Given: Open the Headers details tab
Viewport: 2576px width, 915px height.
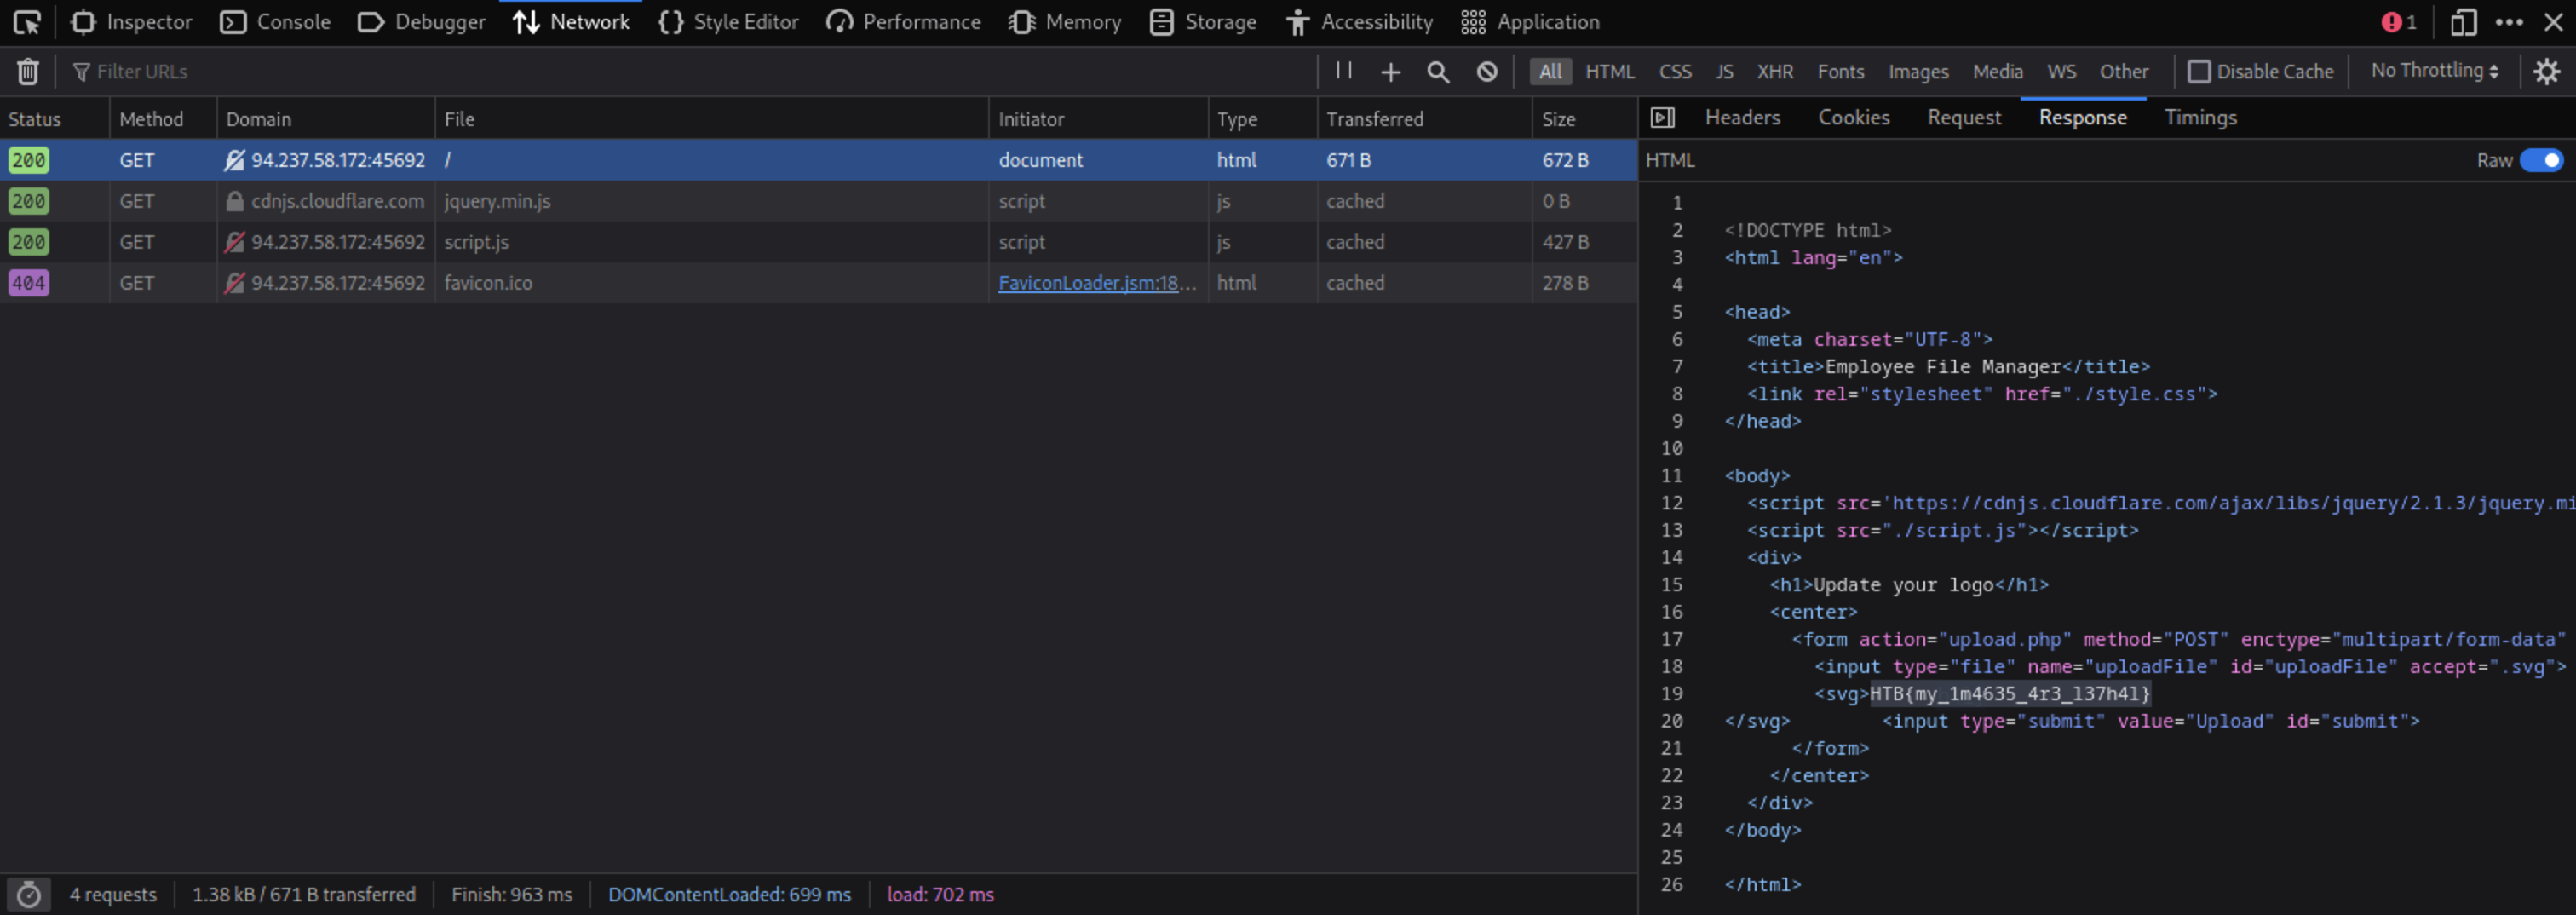Looking at the screenshot, I should tap(1742, 117).
